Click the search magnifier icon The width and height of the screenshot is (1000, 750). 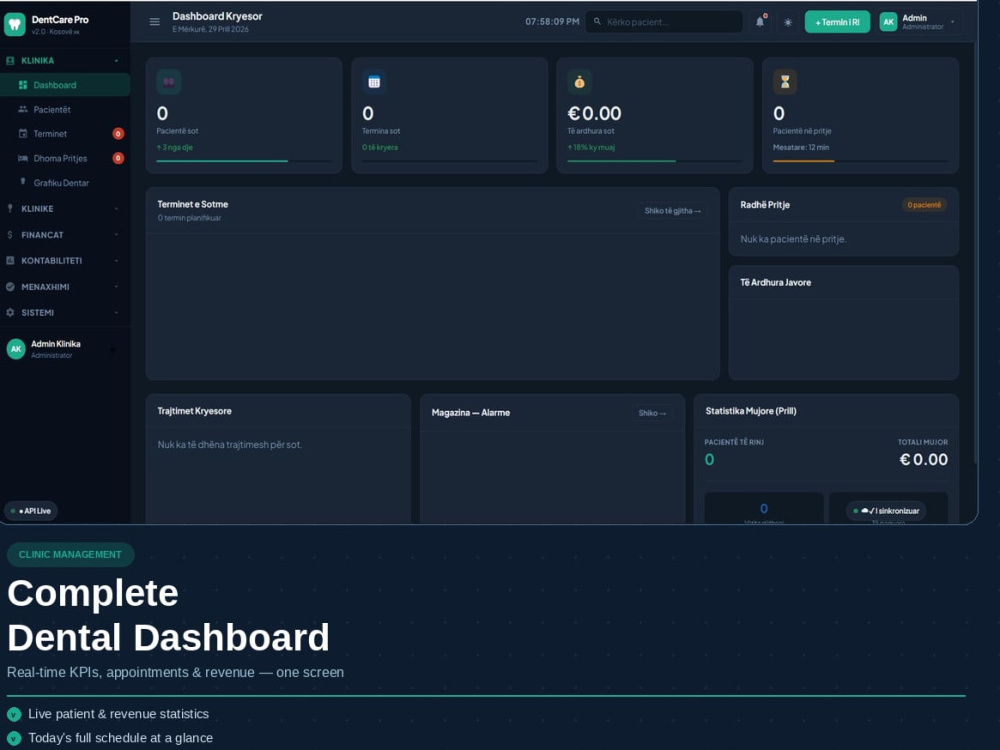point(598,22)
